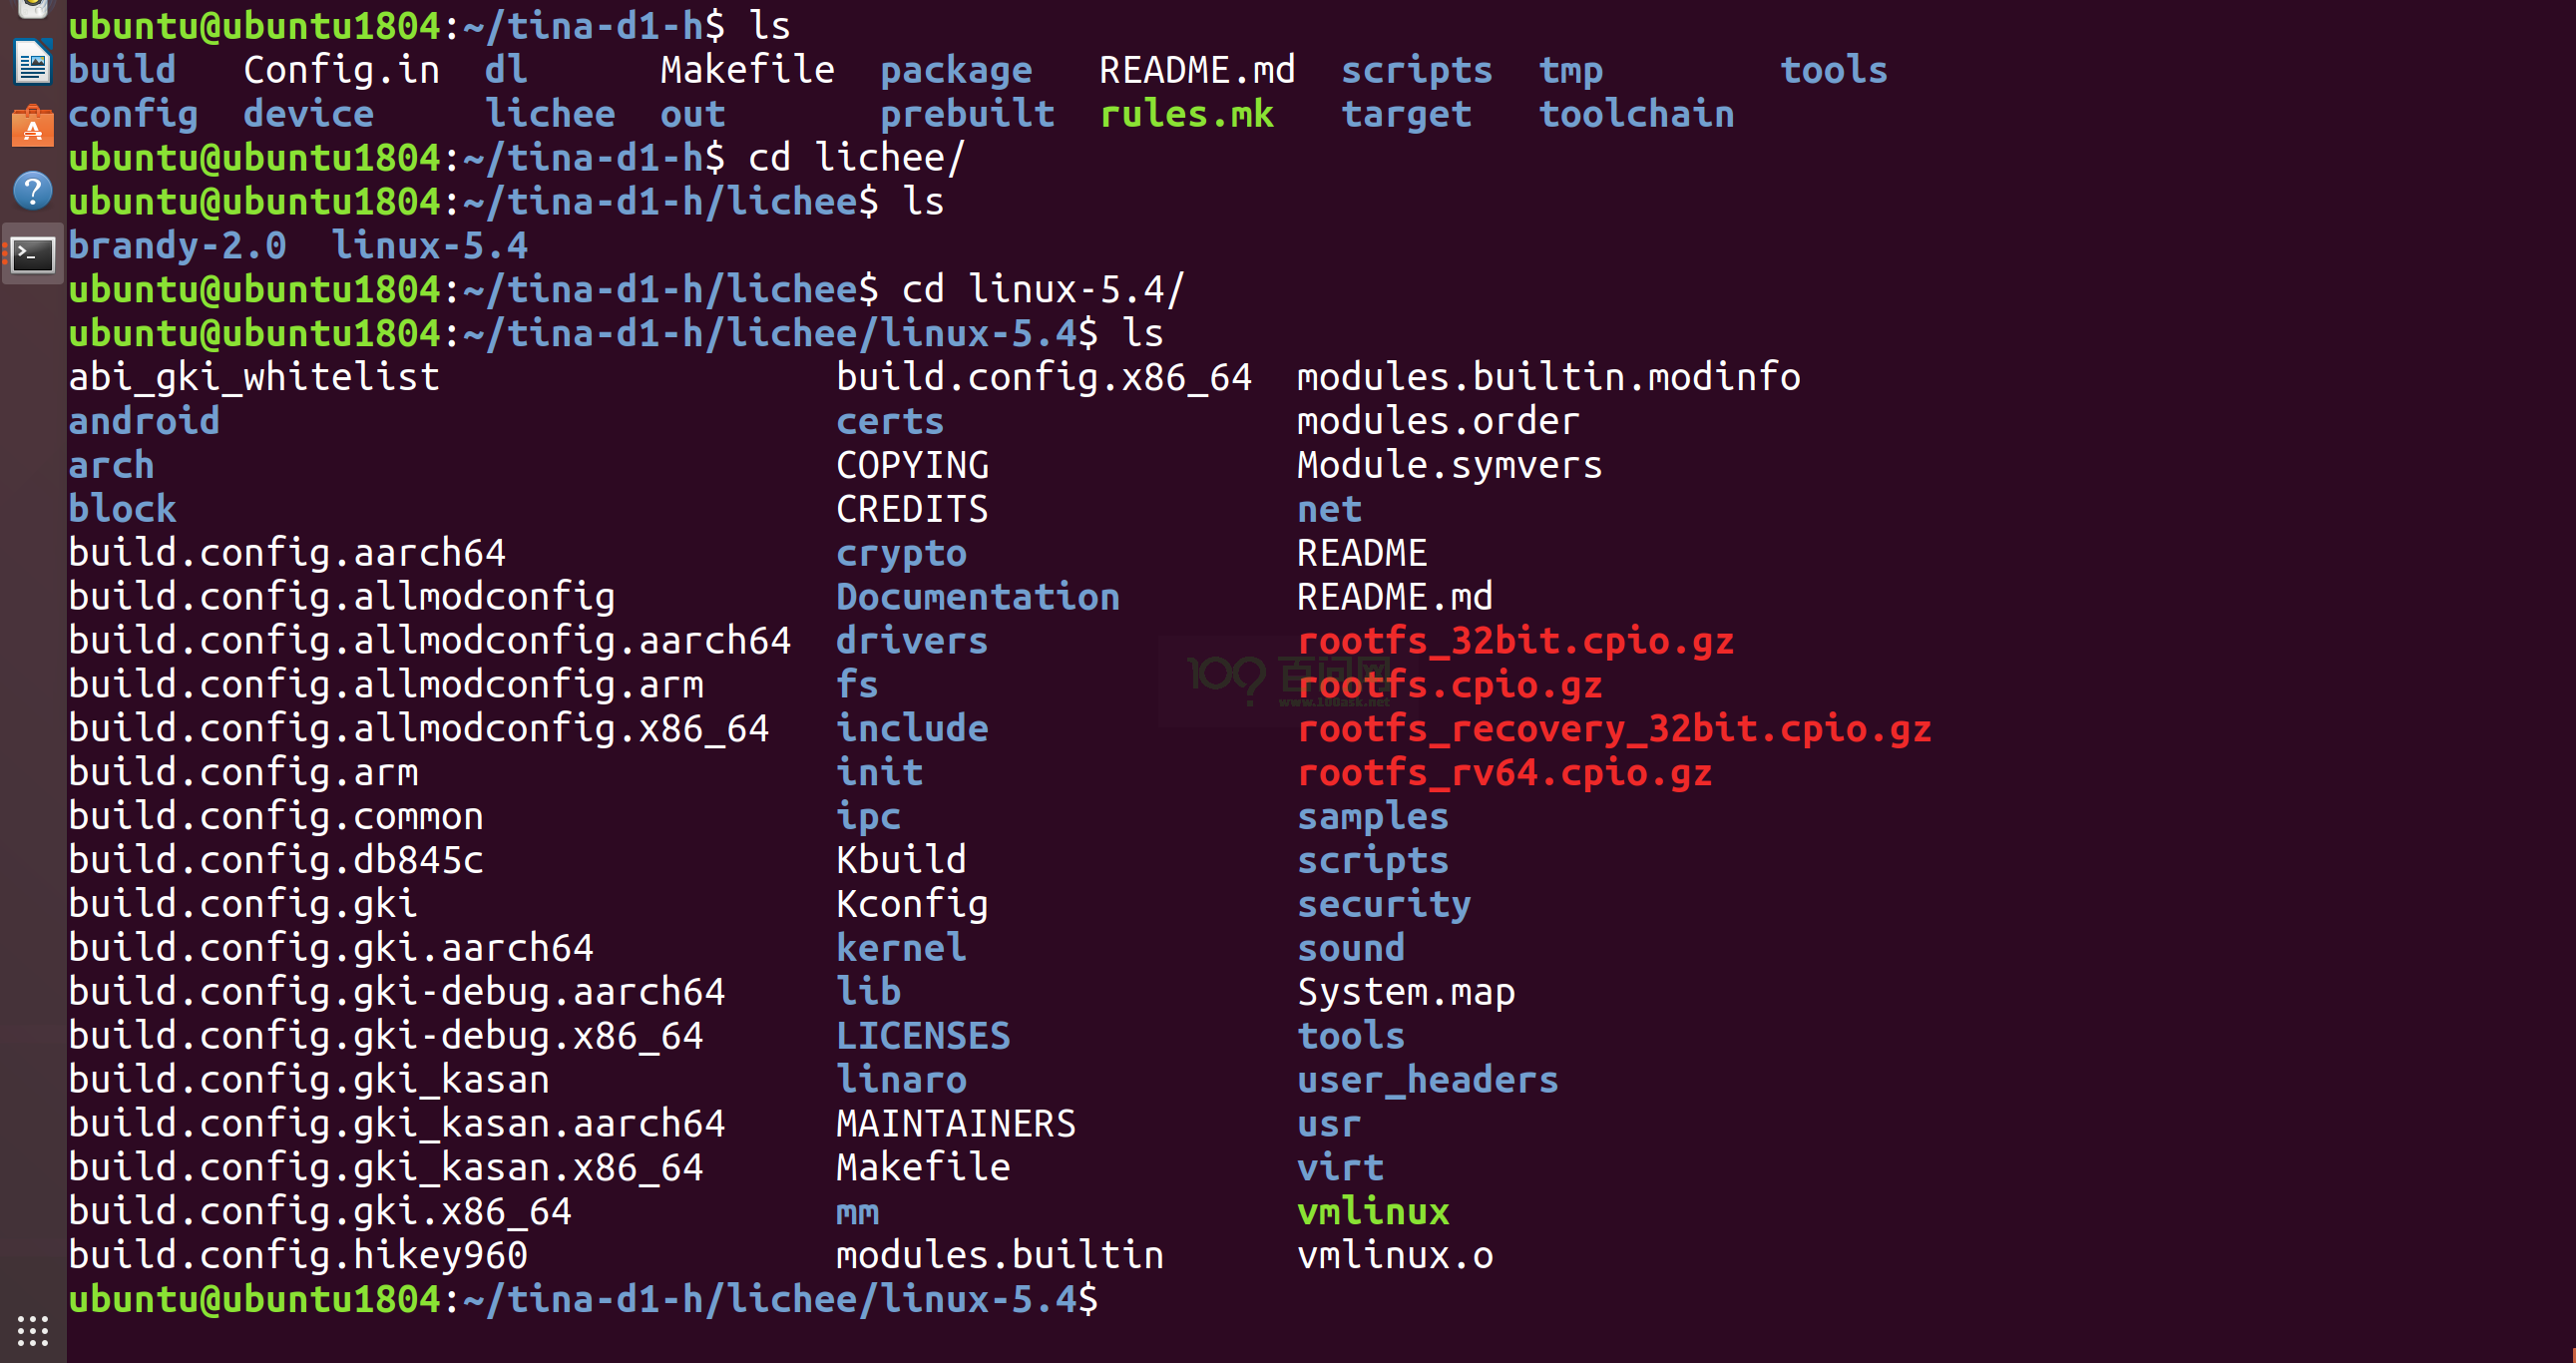Viewport: 2576px width, 1363px height.
Task: Click the Rhythmbox speaker icon in the dock
Action: pos(32,8)
